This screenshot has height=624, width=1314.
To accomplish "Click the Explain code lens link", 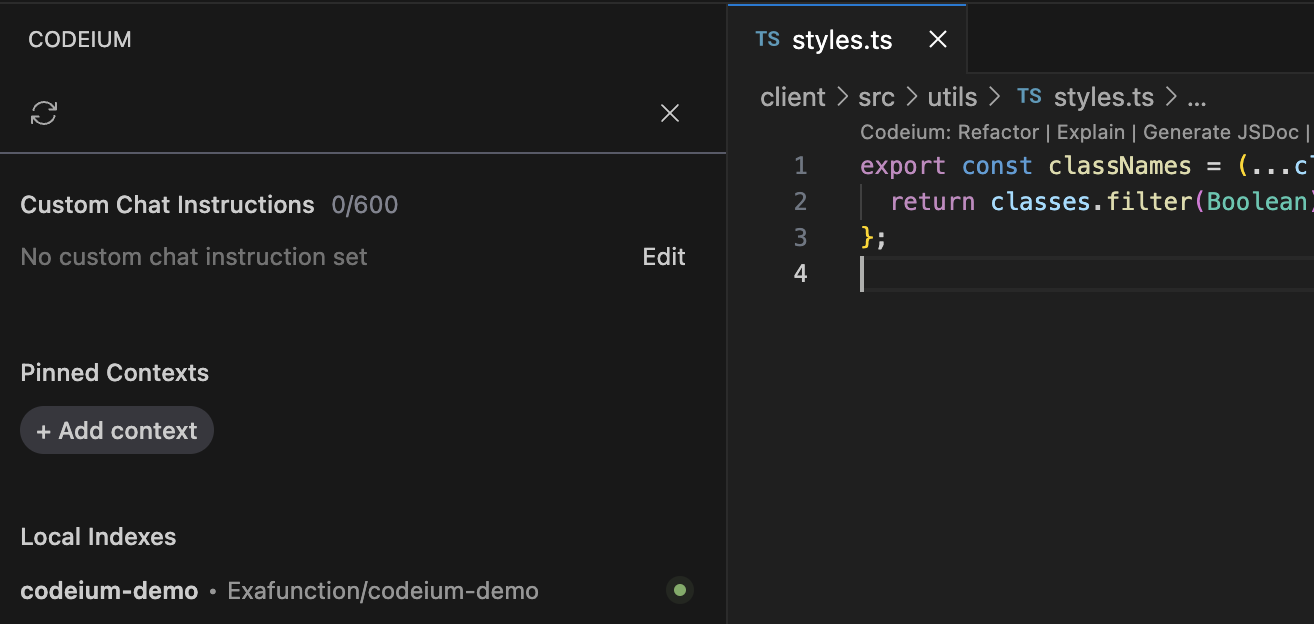I will pyautogui.click(x=1090, y=132).
